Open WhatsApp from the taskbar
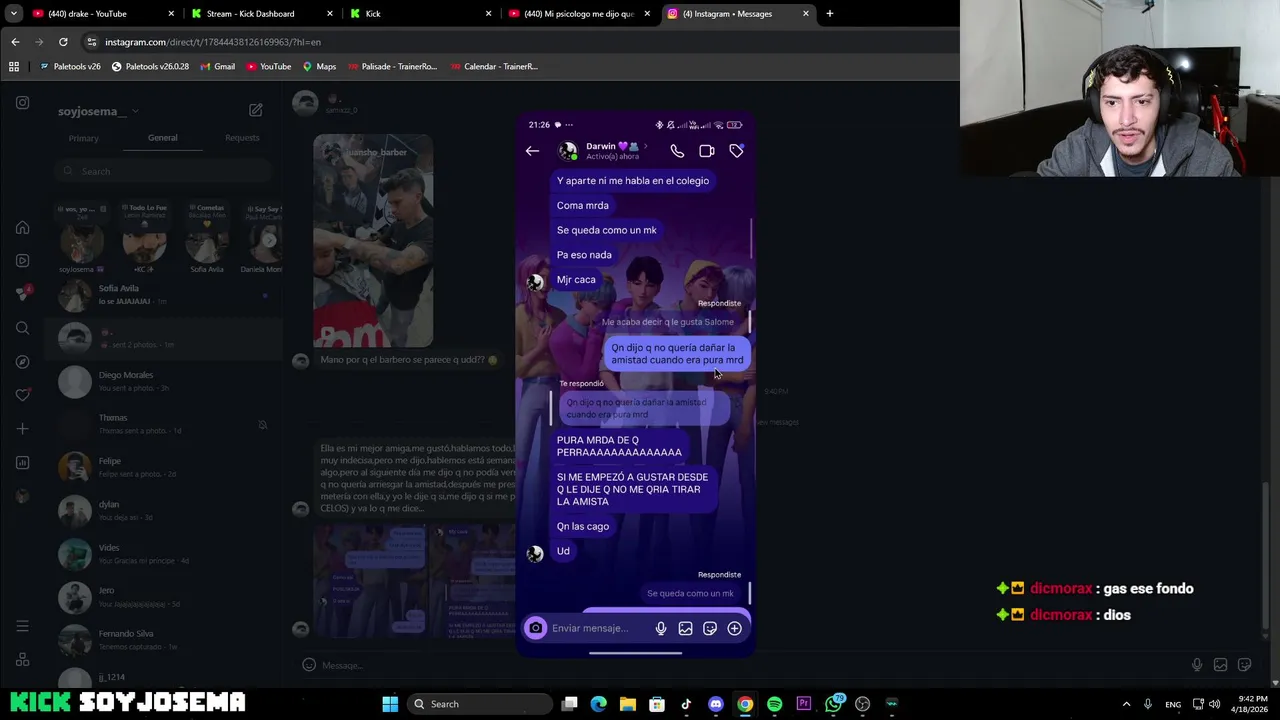This screenshot has width=1280, height=720. 833,704
